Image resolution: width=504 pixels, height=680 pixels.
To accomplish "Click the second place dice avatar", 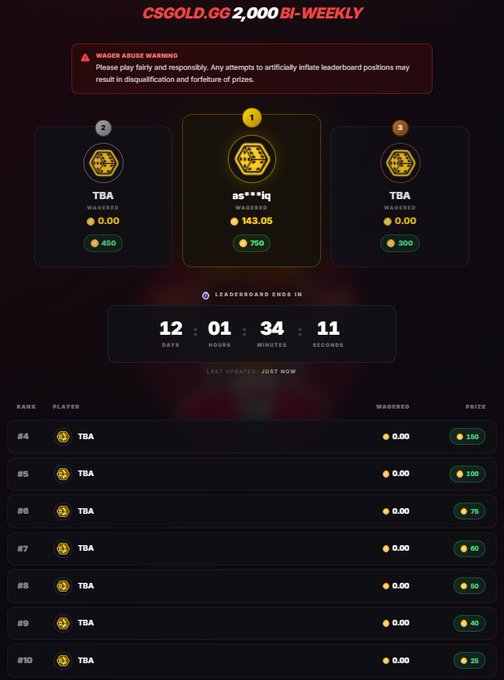I will point(103,163).
